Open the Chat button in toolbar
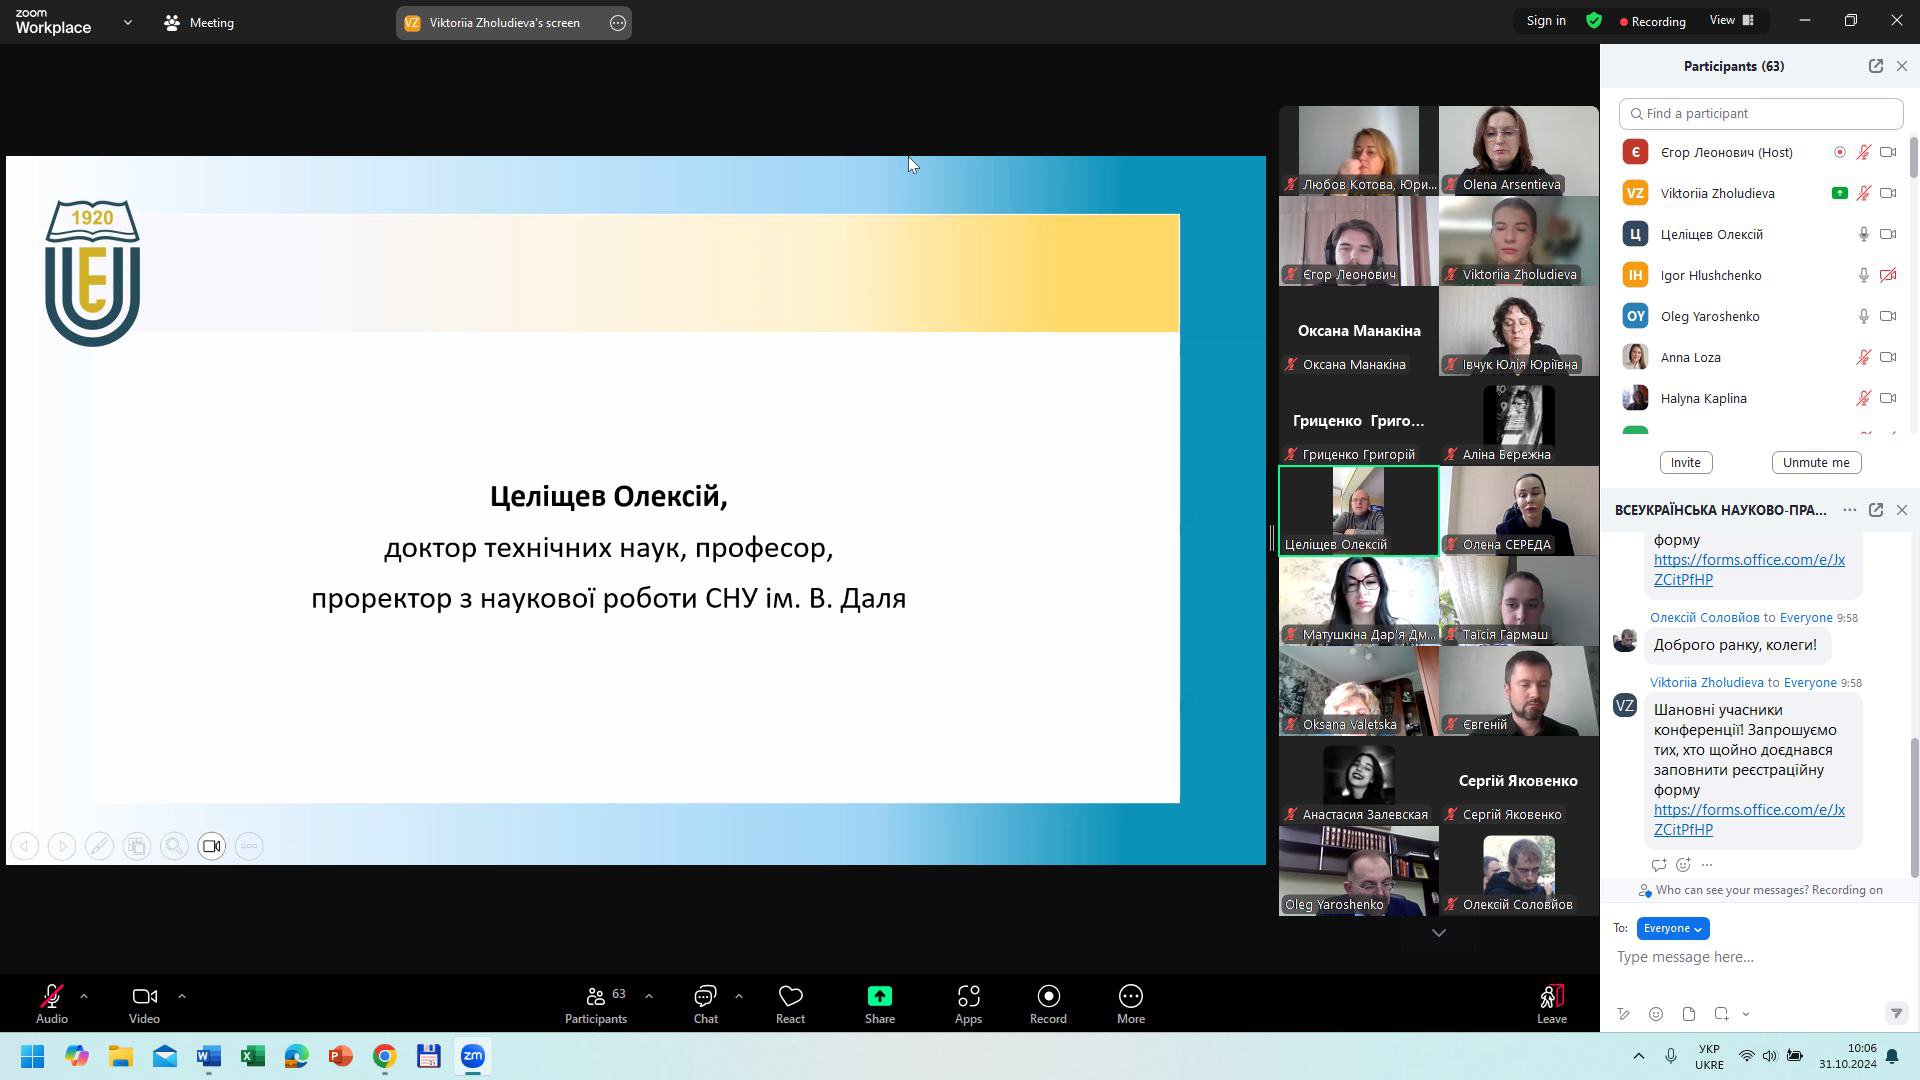 705,1004
